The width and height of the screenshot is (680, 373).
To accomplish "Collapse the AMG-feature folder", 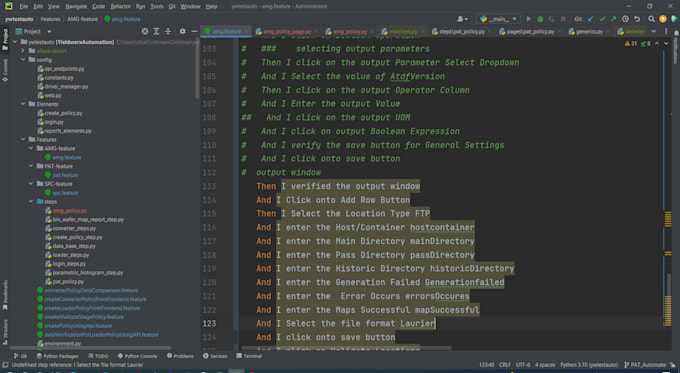I will pos(31,148).
